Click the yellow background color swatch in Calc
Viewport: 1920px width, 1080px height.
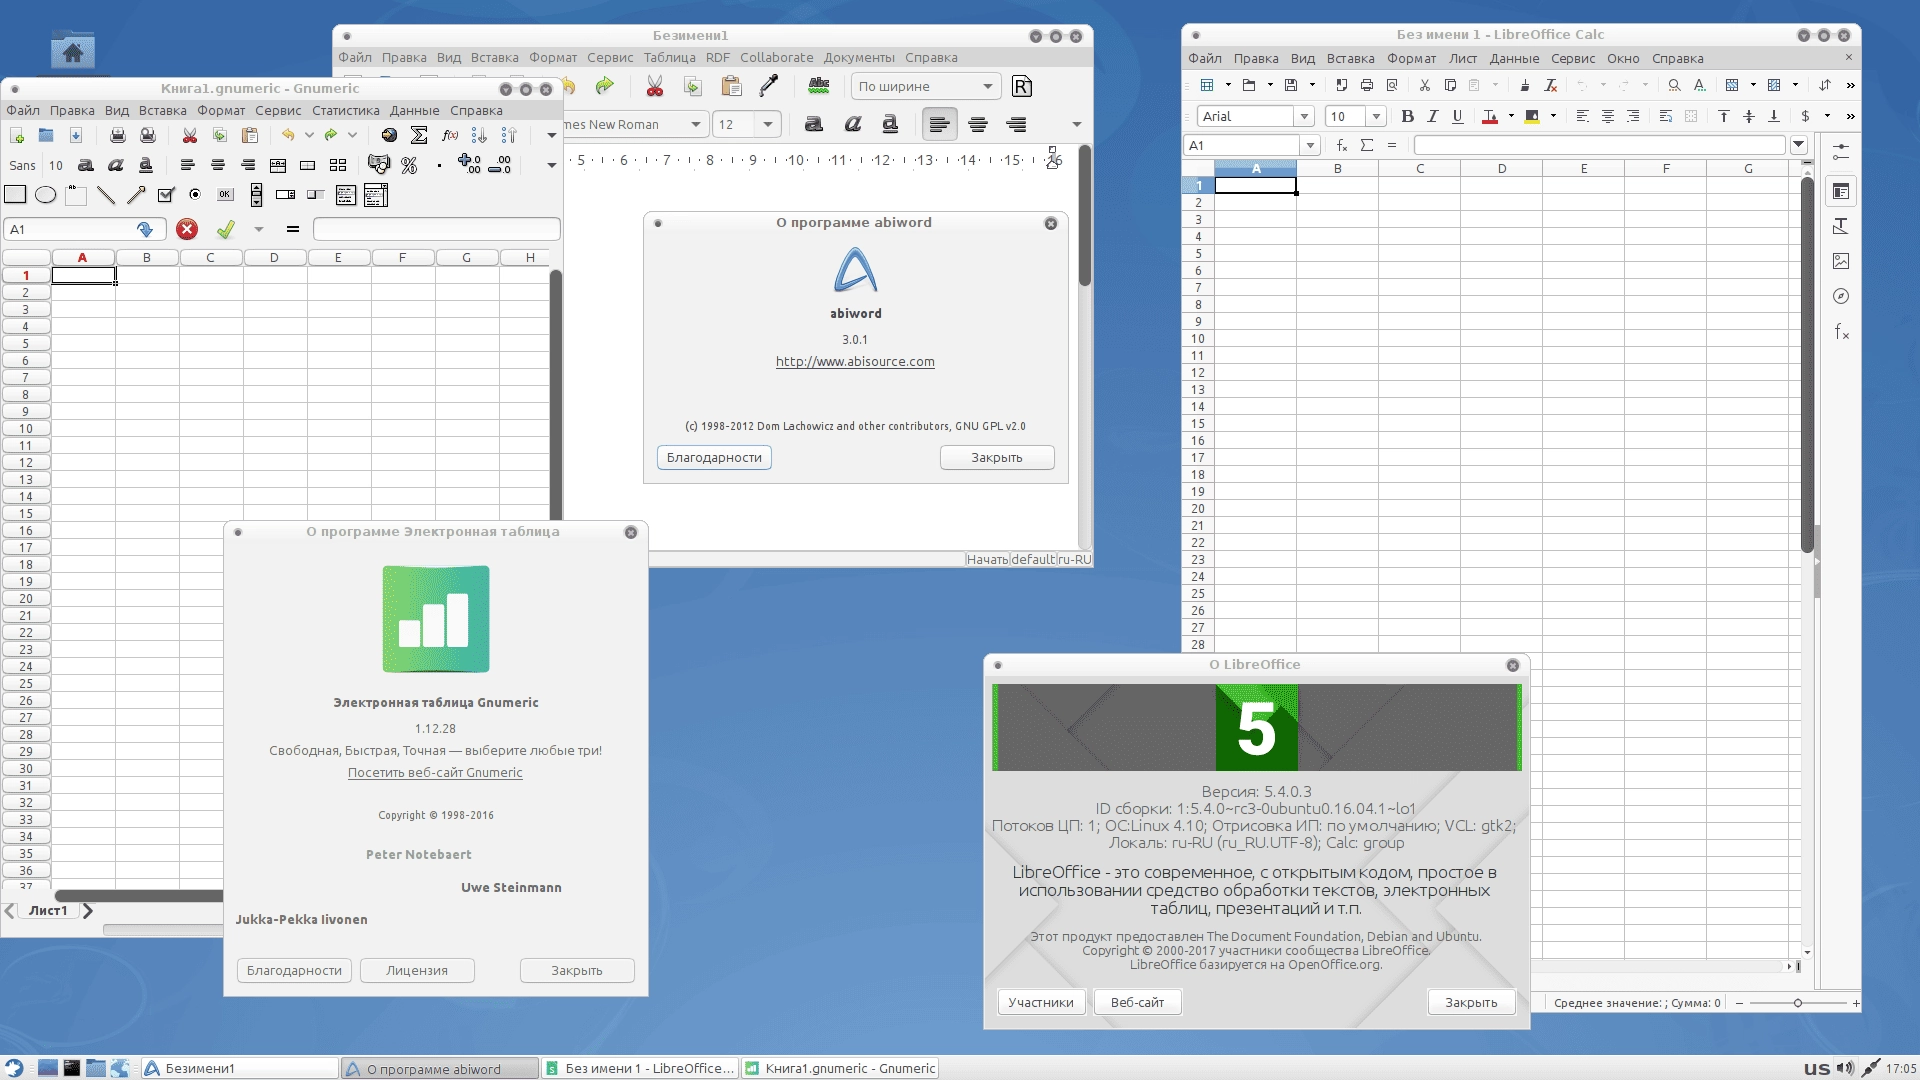pos(1532,116)
